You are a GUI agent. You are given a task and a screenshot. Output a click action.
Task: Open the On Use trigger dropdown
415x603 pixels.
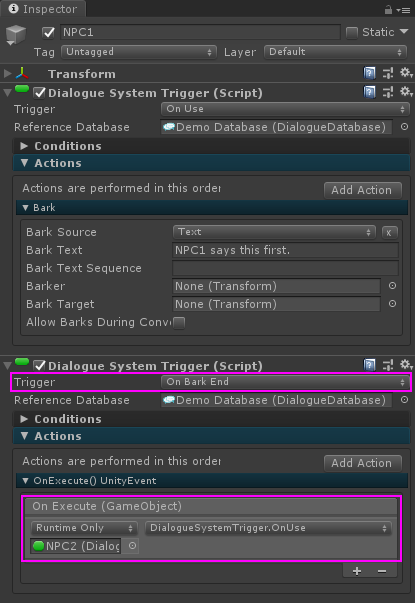[x=284, y=109]
